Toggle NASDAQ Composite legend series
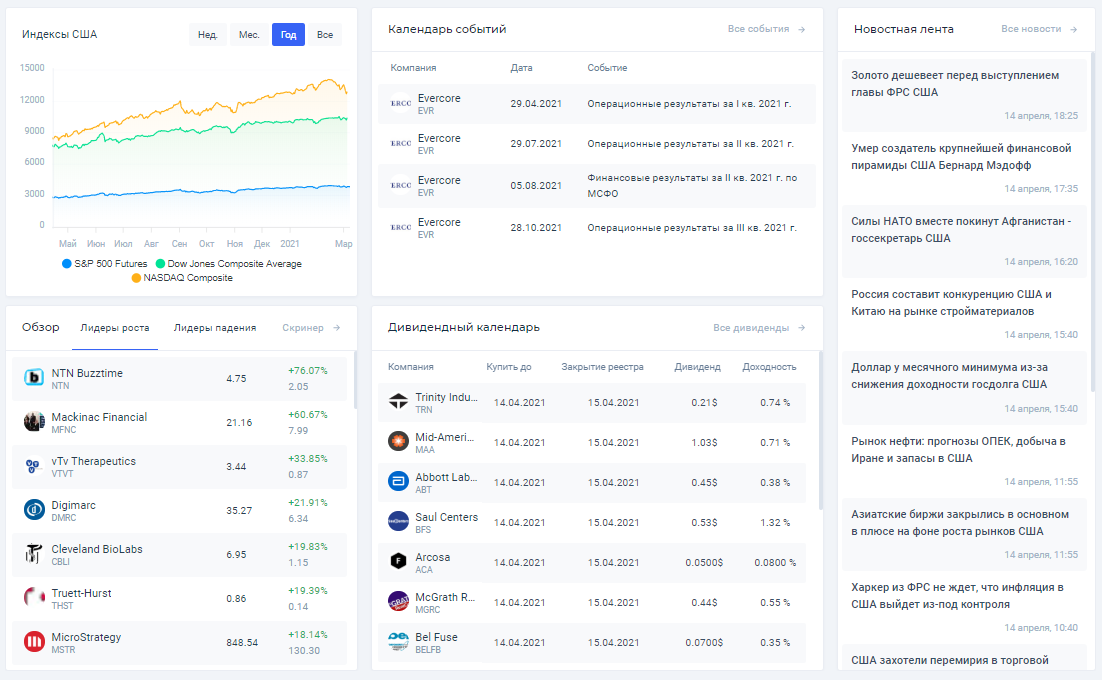The image size is (1102, 680). click(x=182, y=277)
